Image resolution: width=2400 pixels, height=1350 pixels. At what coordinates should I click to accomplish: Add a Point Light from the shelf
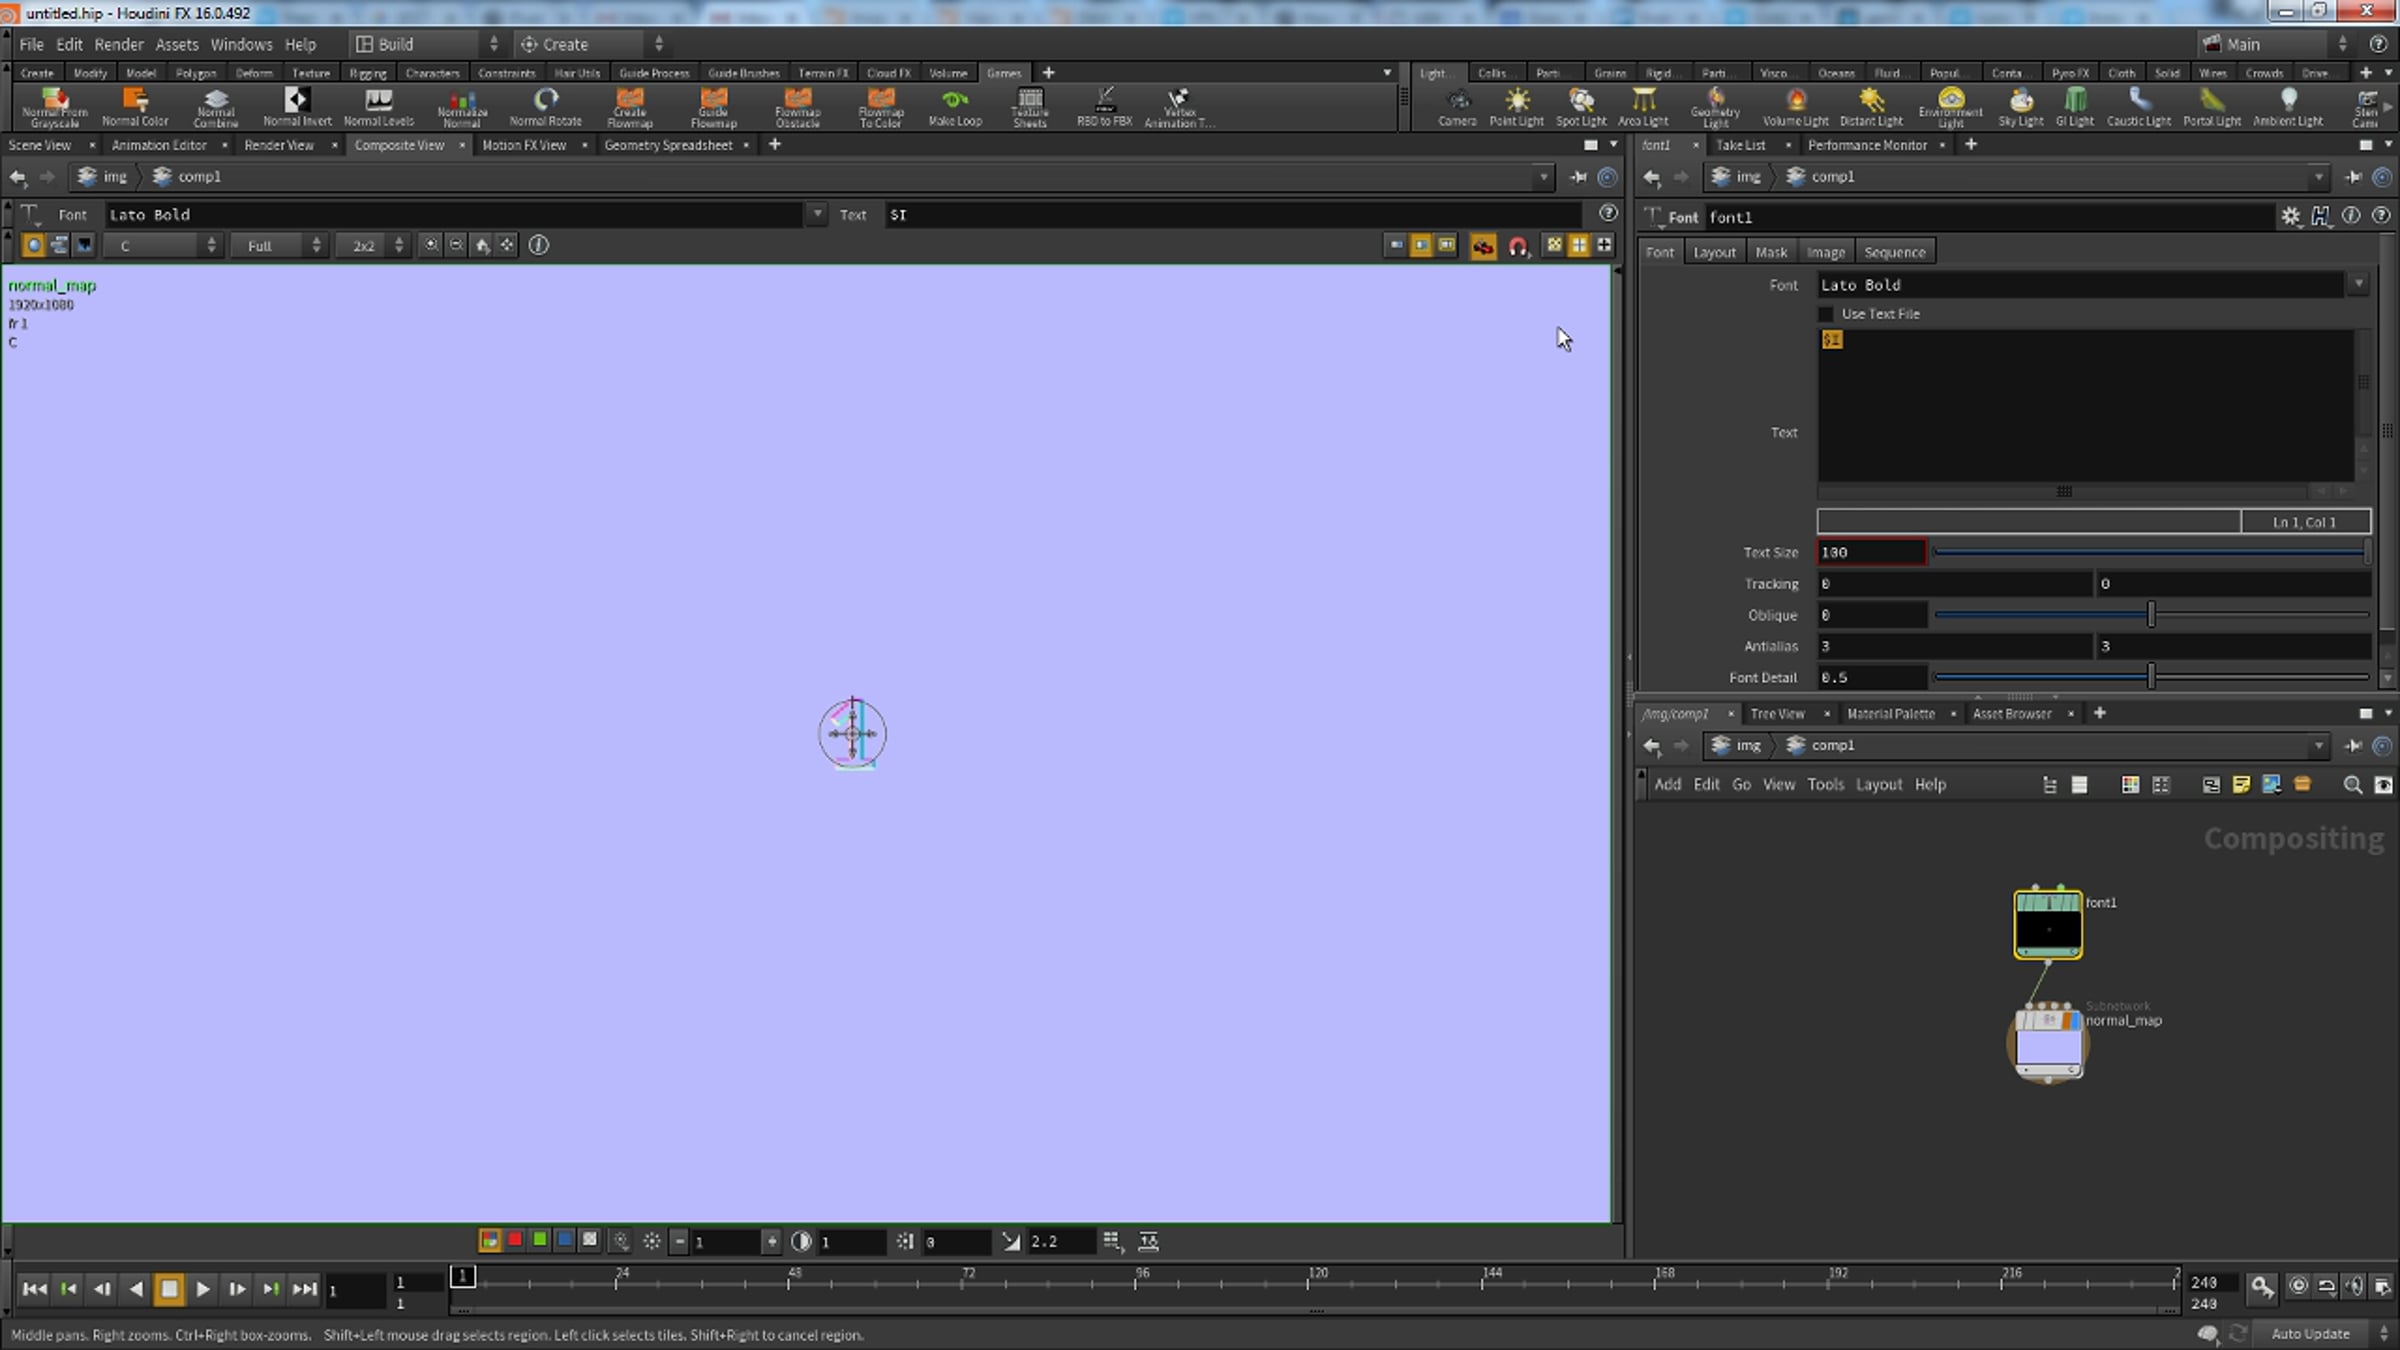click(x=1517, y=107)
